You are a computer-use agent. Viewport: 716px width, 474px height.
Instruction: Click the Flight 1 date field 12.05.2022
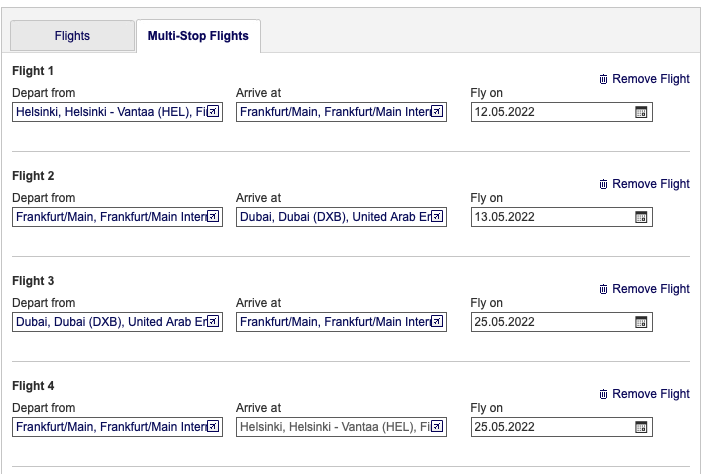pos(552,112)
